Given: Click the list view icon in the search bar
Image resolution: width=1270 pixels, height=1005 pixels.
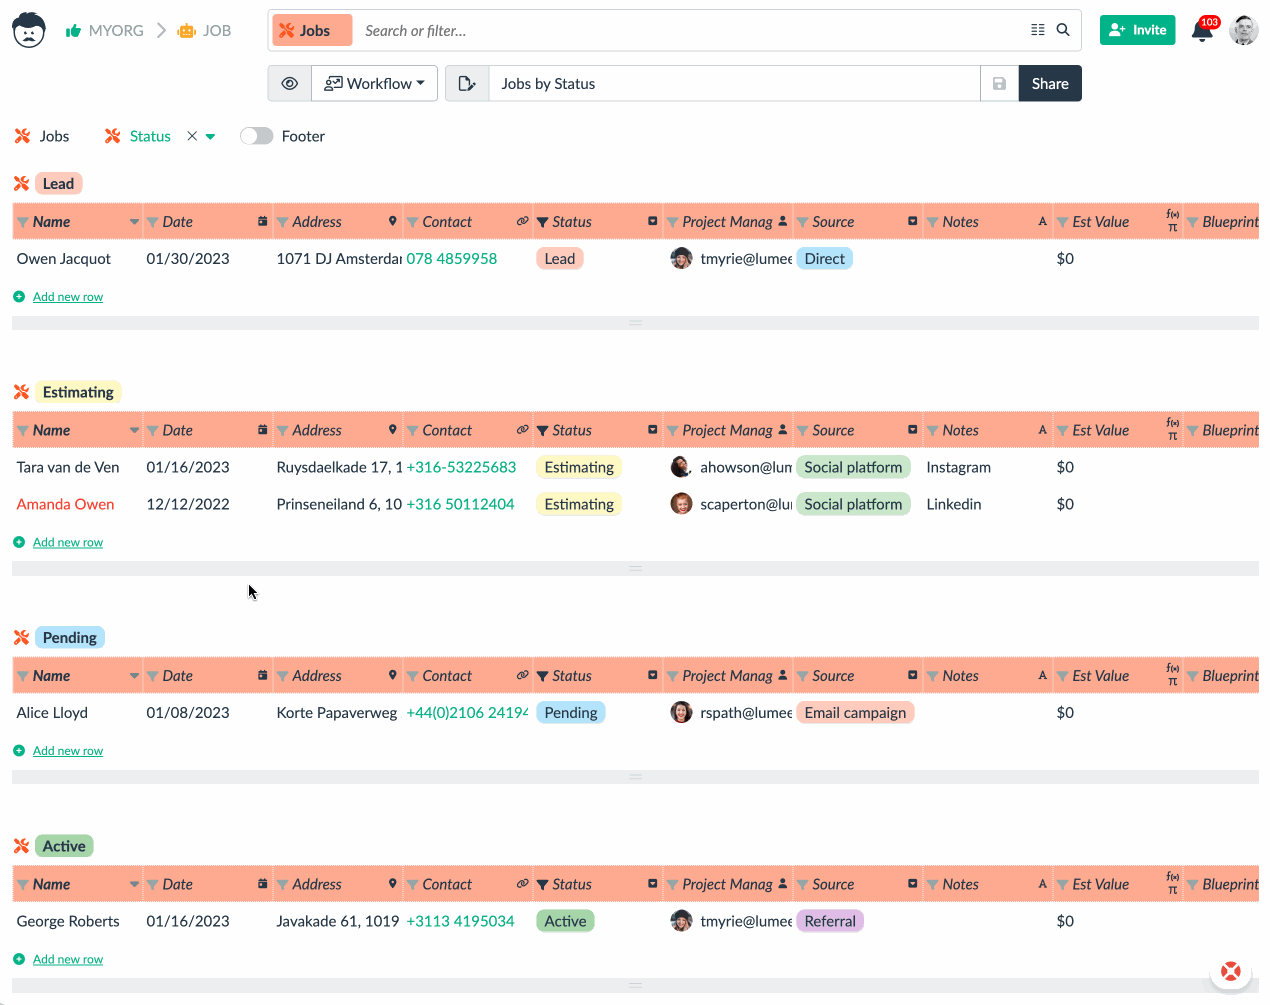Looking at the screenshot, I should point(1037,30).
